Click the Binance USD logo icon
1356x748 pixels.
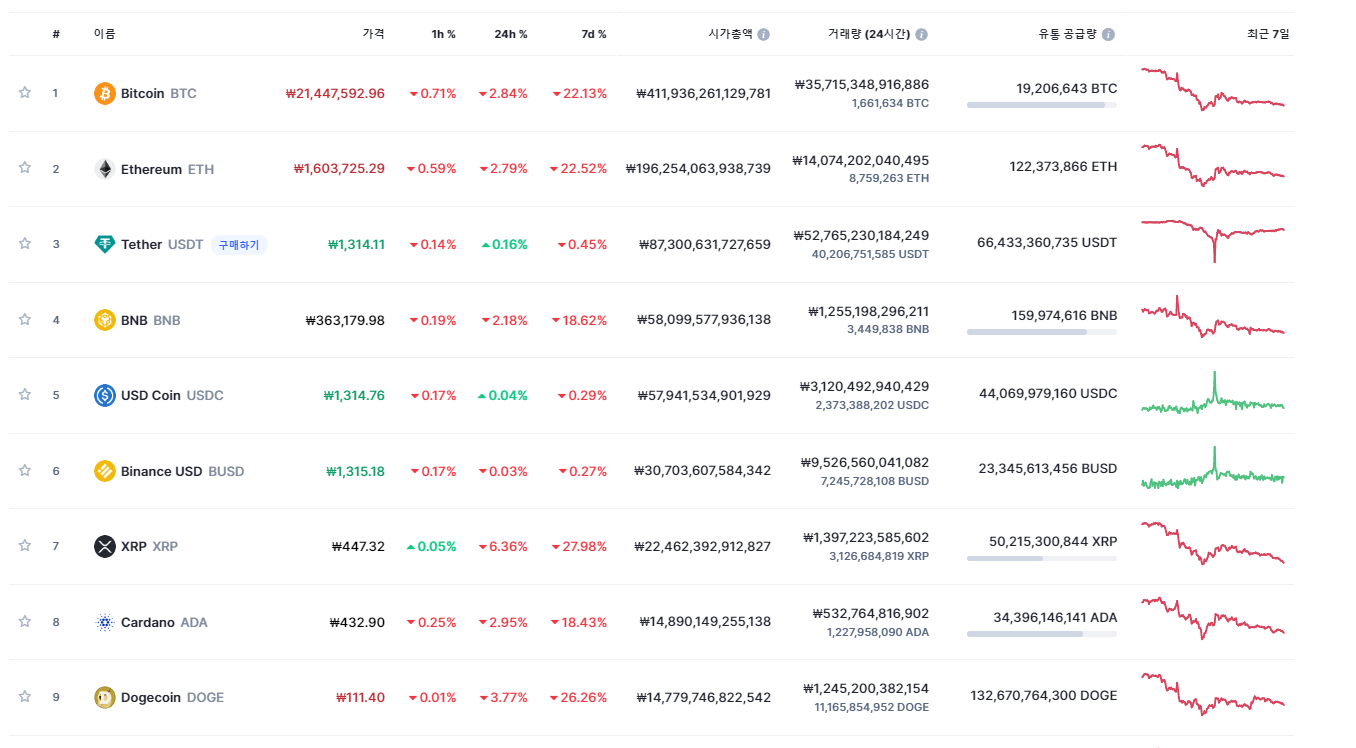105,471
